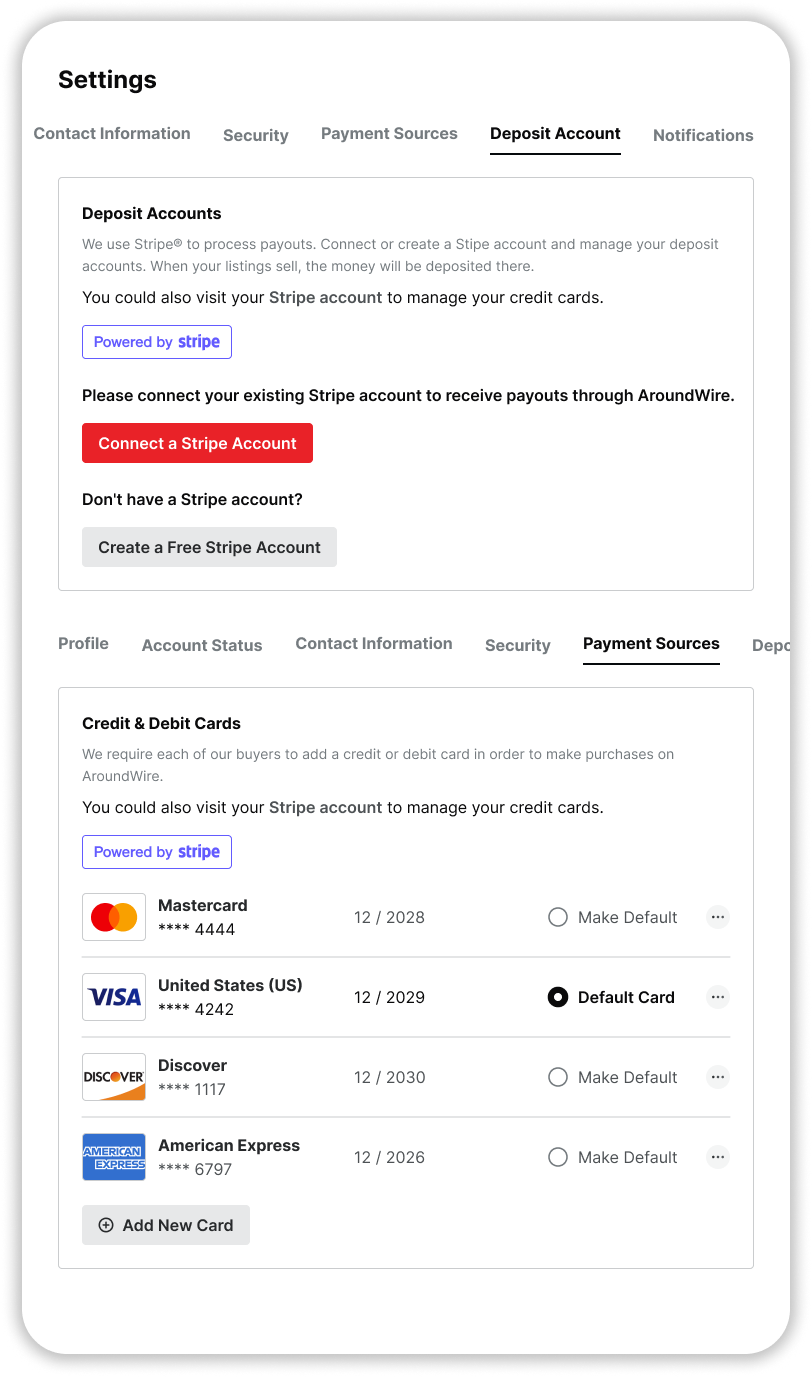Click the Discover card brand icon
The height and width of the screenshot is (1377, 812).
pos(113,1076)
